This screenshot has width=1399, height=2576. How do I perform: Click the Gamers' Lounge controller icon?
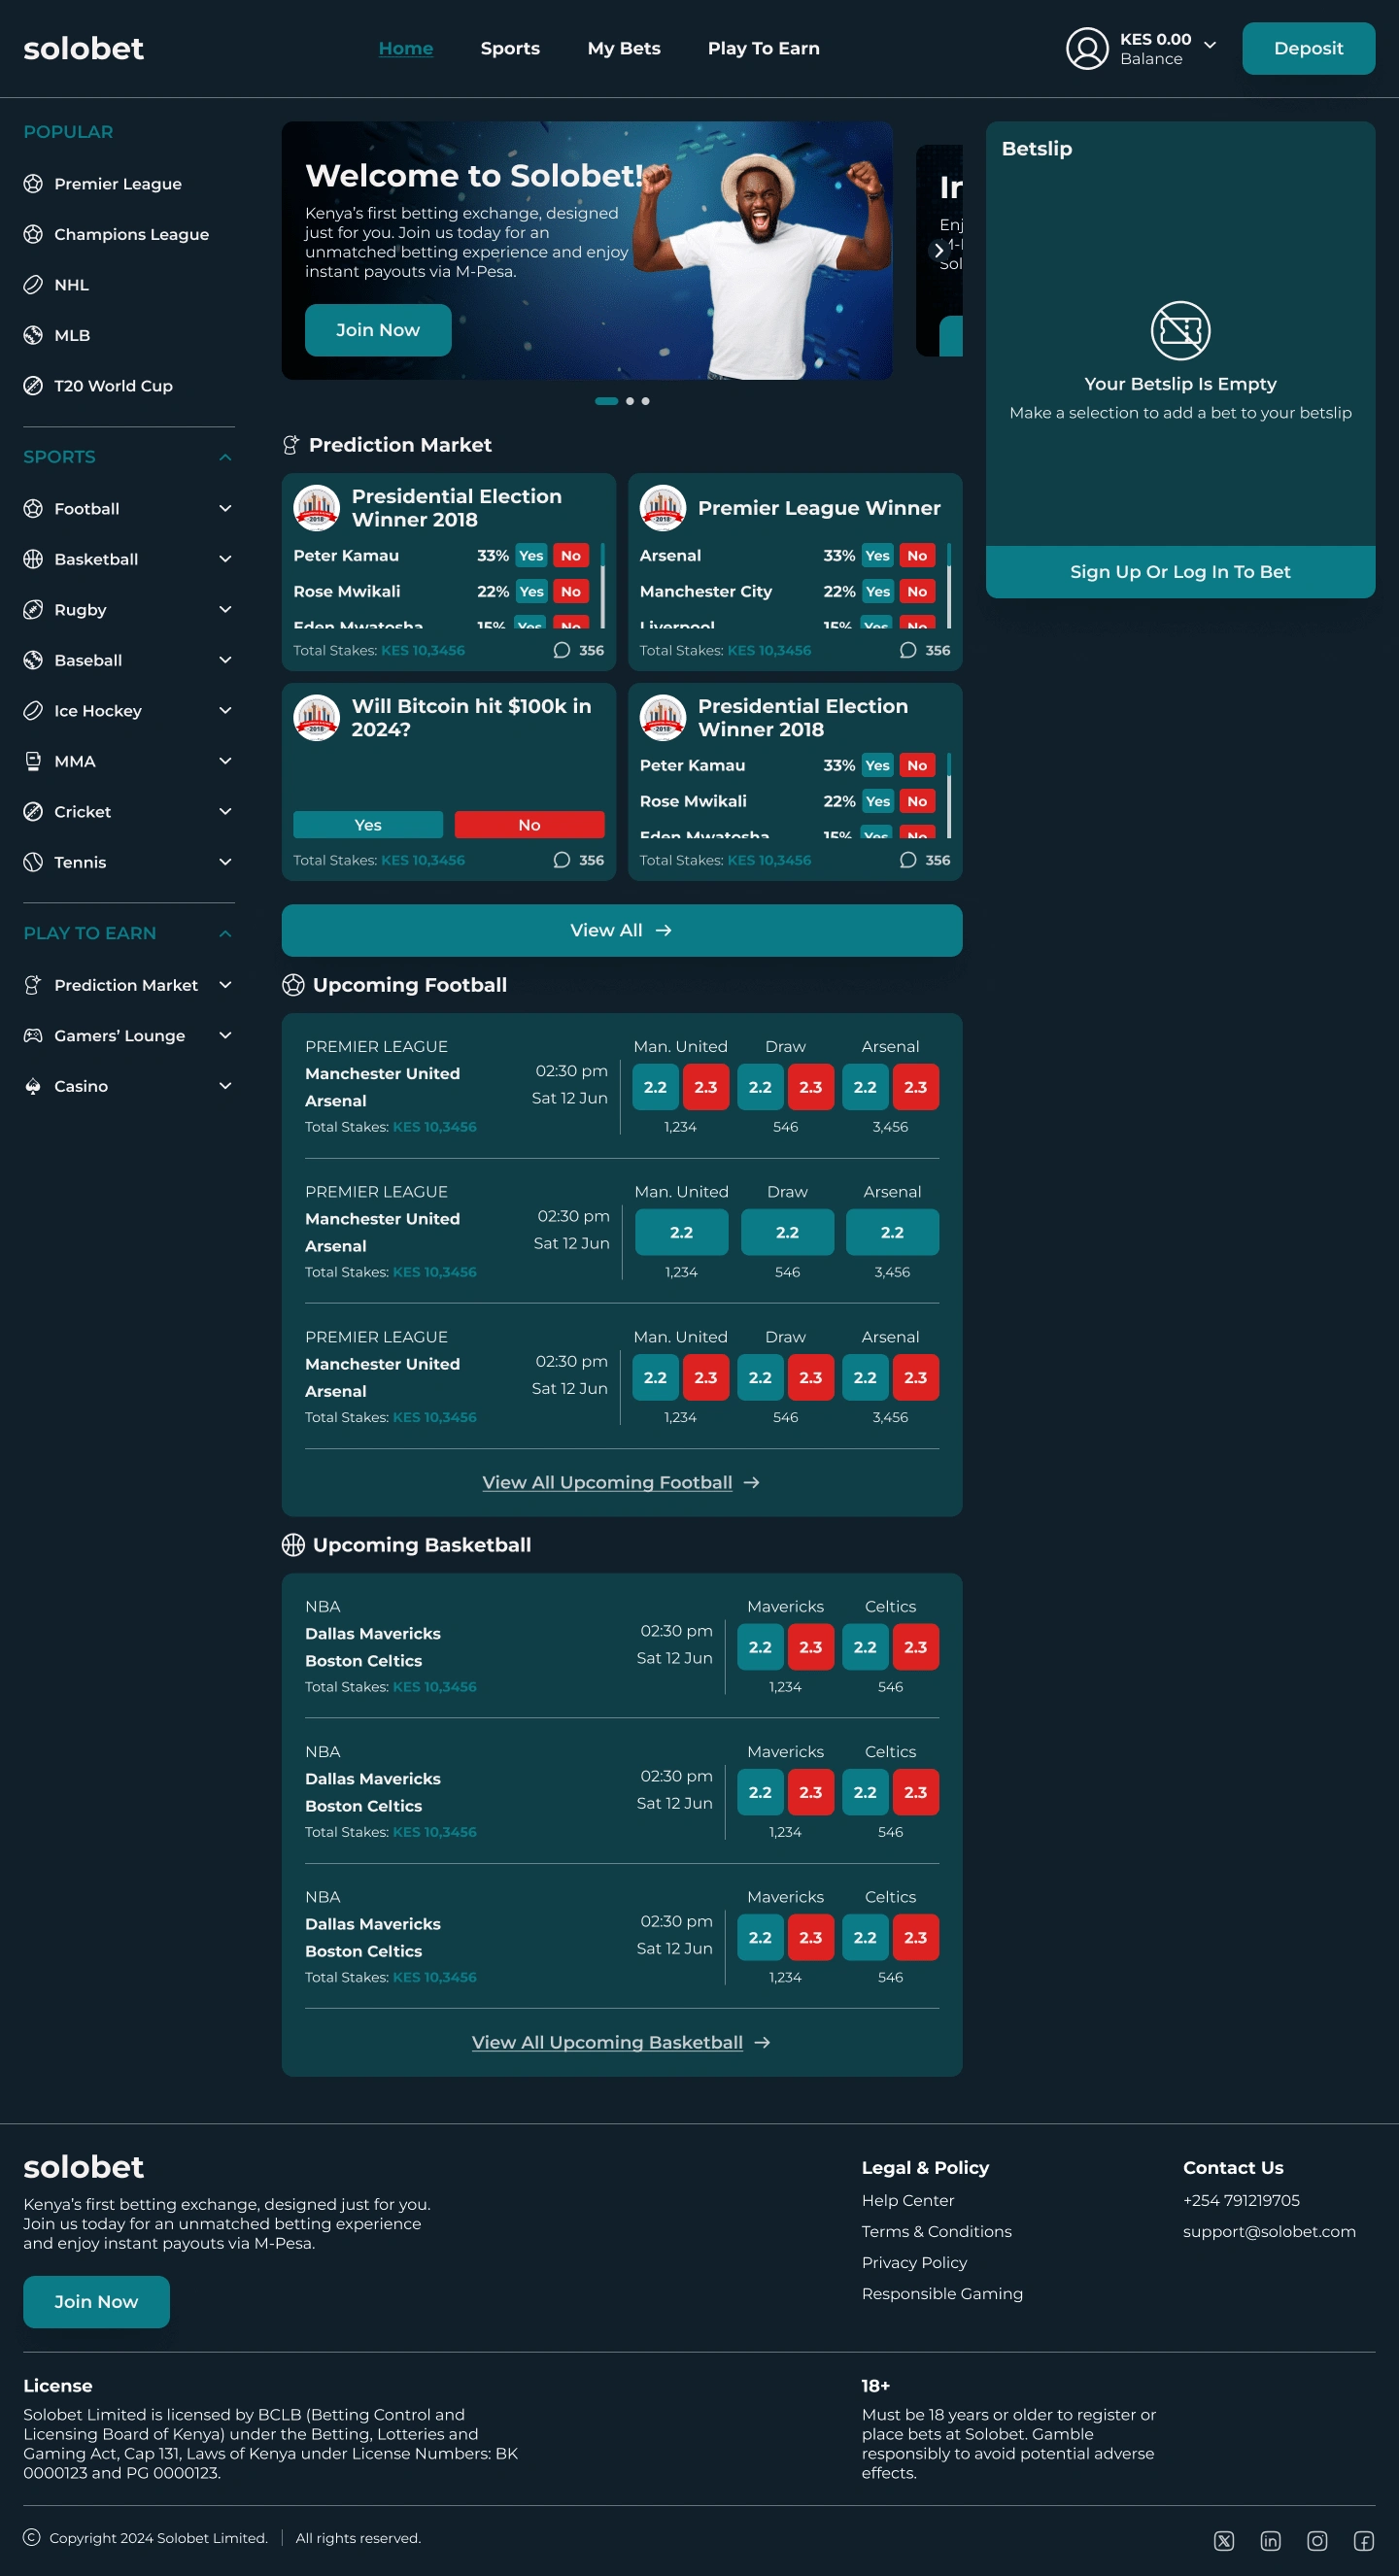tap(33, 1036)
